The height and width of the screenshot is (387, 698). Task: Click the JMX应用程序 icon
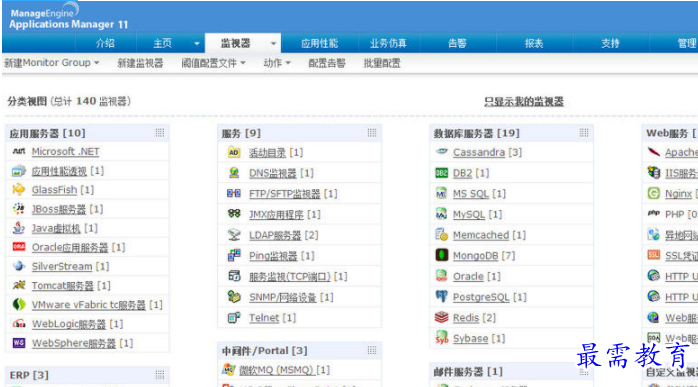tap(234, 214)
